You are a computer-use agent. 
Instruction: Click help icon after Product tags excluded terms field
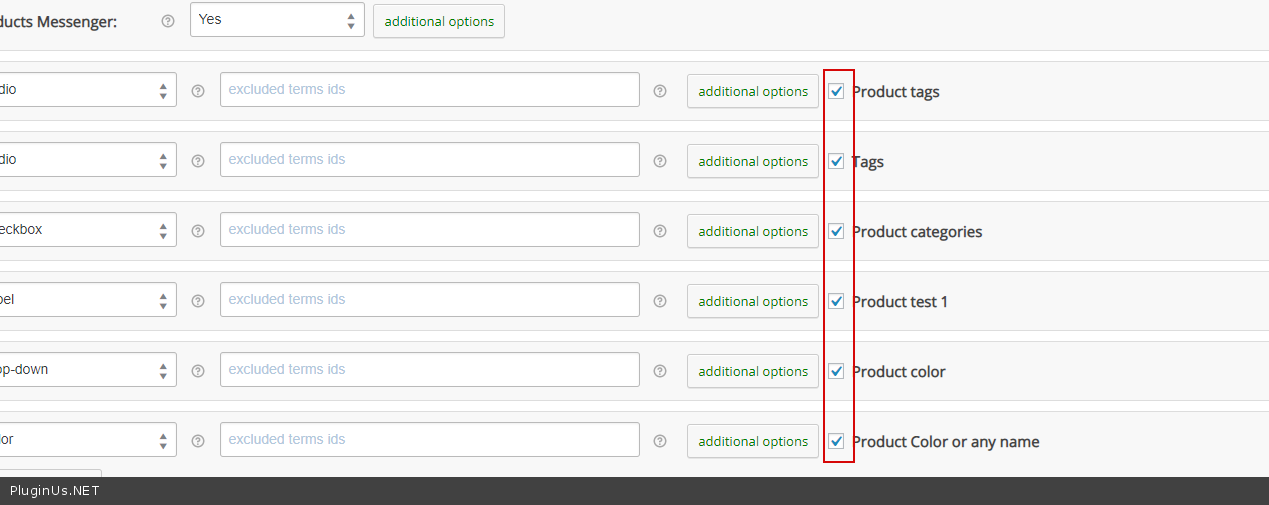click(660, 91)
